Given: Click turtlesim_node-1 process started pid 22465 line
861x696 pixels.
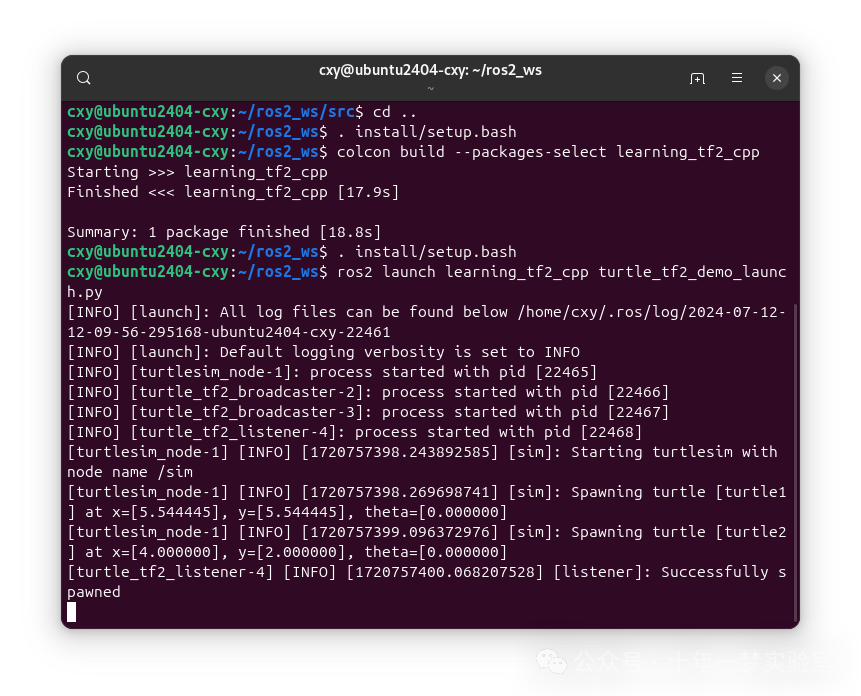Looking at the screenshot, I should tap(332, 372).
